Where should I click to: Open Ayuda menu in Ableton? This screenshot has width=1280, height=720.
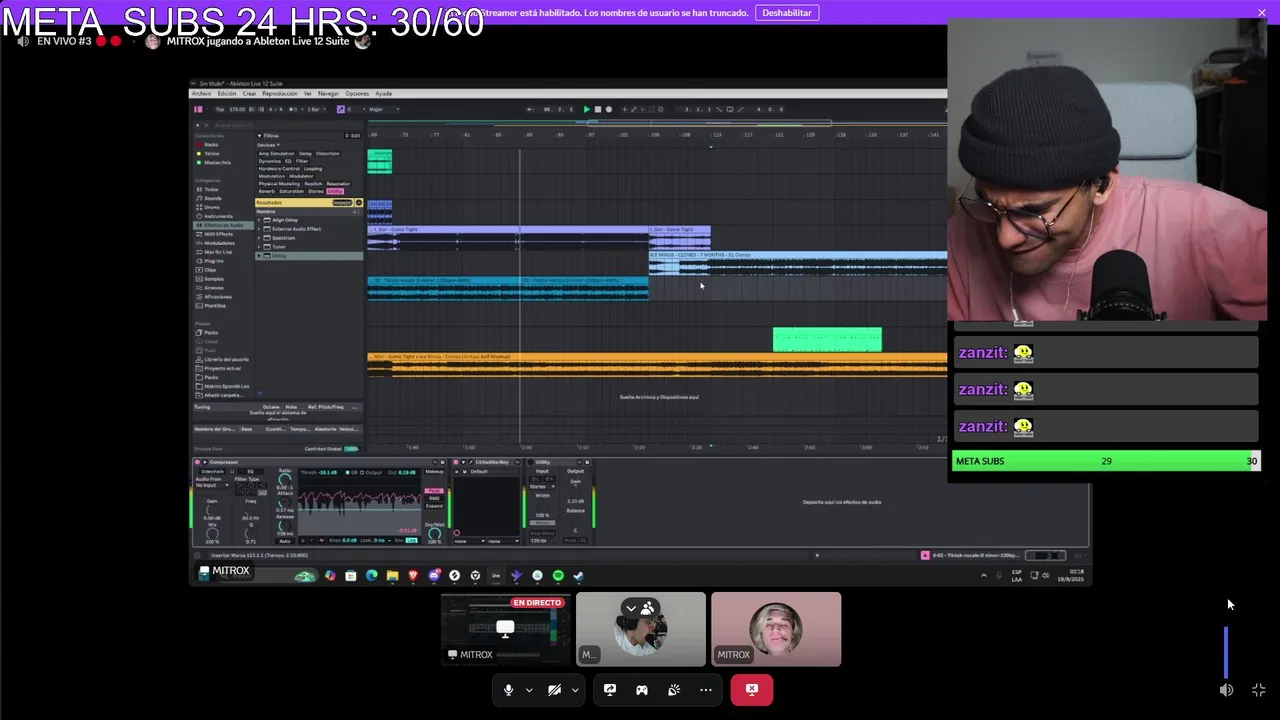coord(384,94)
